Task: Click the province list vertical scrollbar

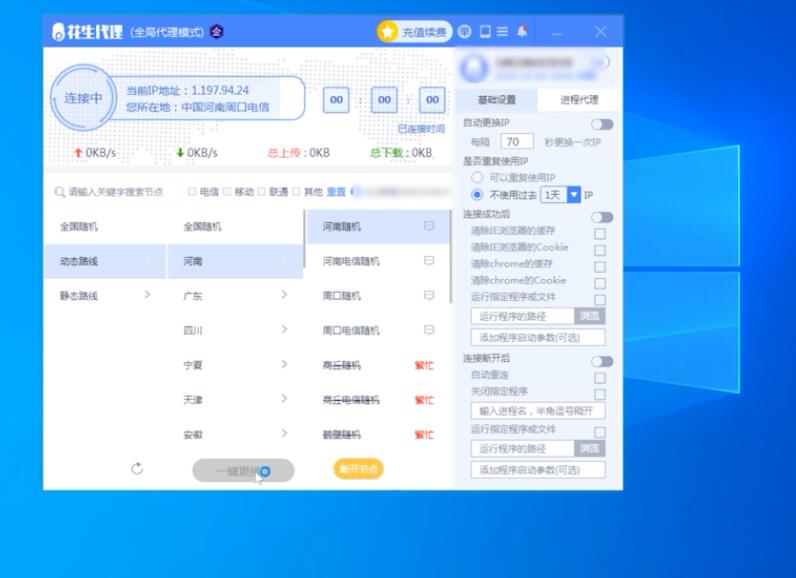Action: pos(305,239)
